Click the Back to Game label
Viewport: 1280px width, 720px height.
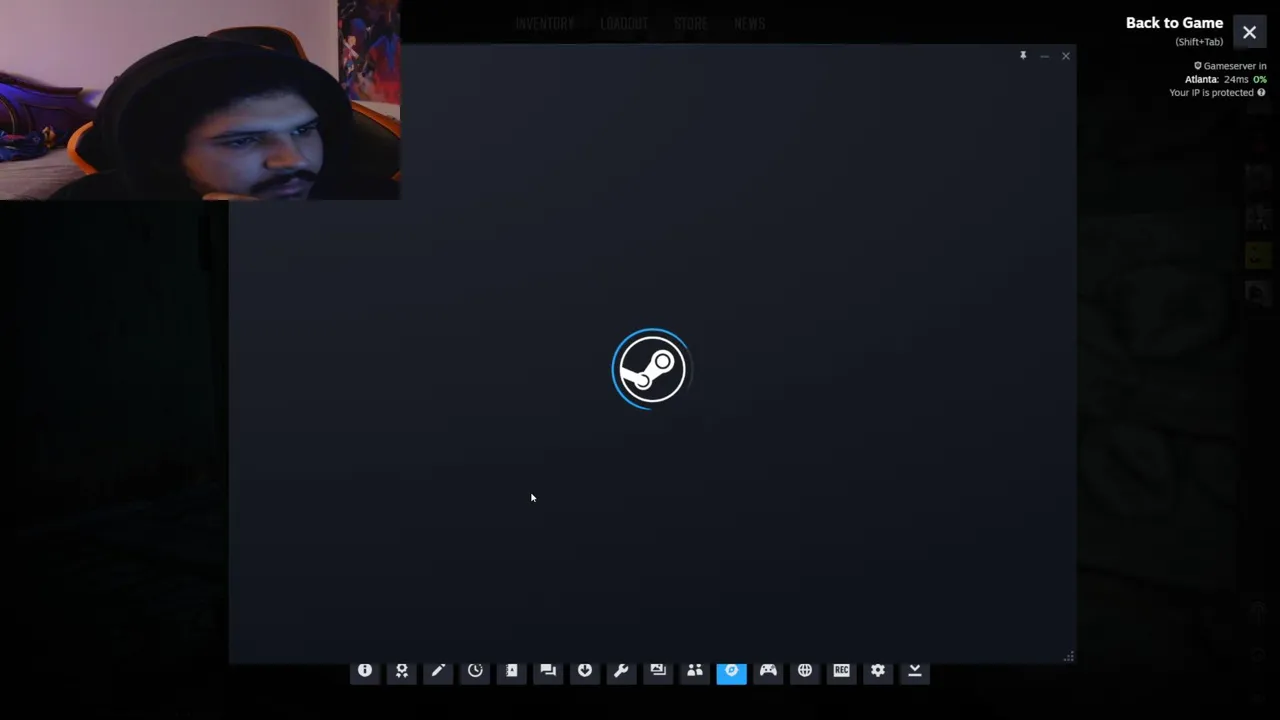1174,23
